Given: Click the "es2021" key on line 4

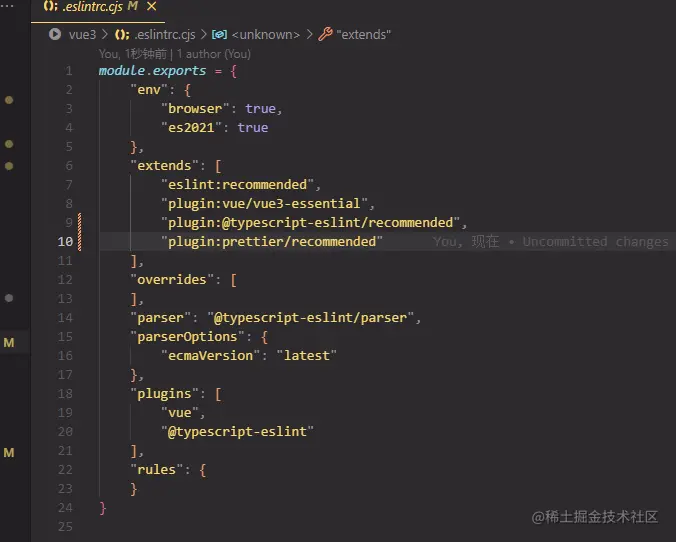Looking at the screenshot, I should pos(191,128).
